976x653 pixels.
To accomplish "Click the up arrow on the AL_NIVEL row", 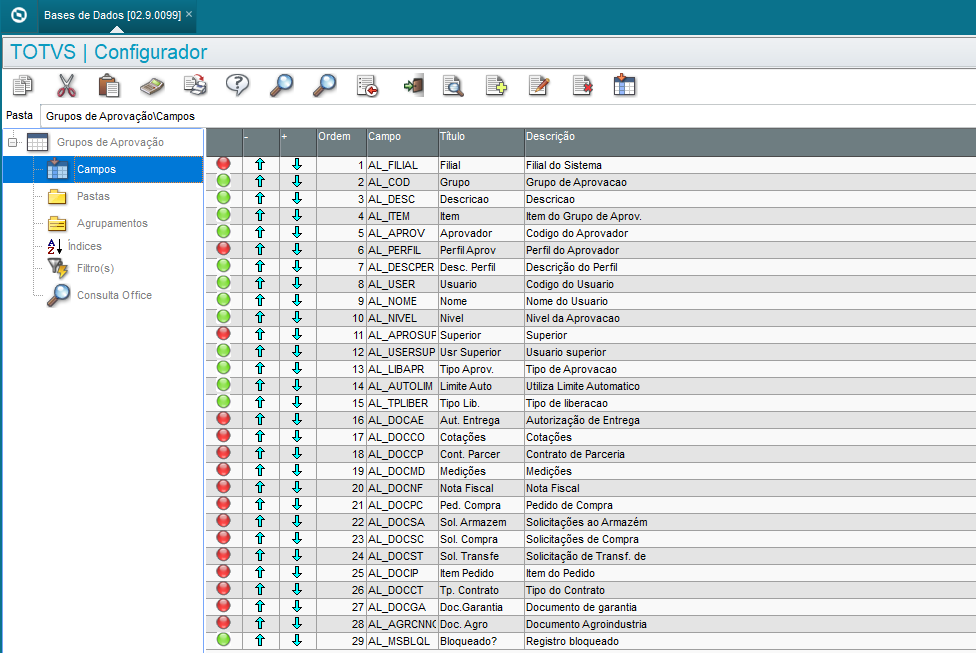I will click(260, 317).
